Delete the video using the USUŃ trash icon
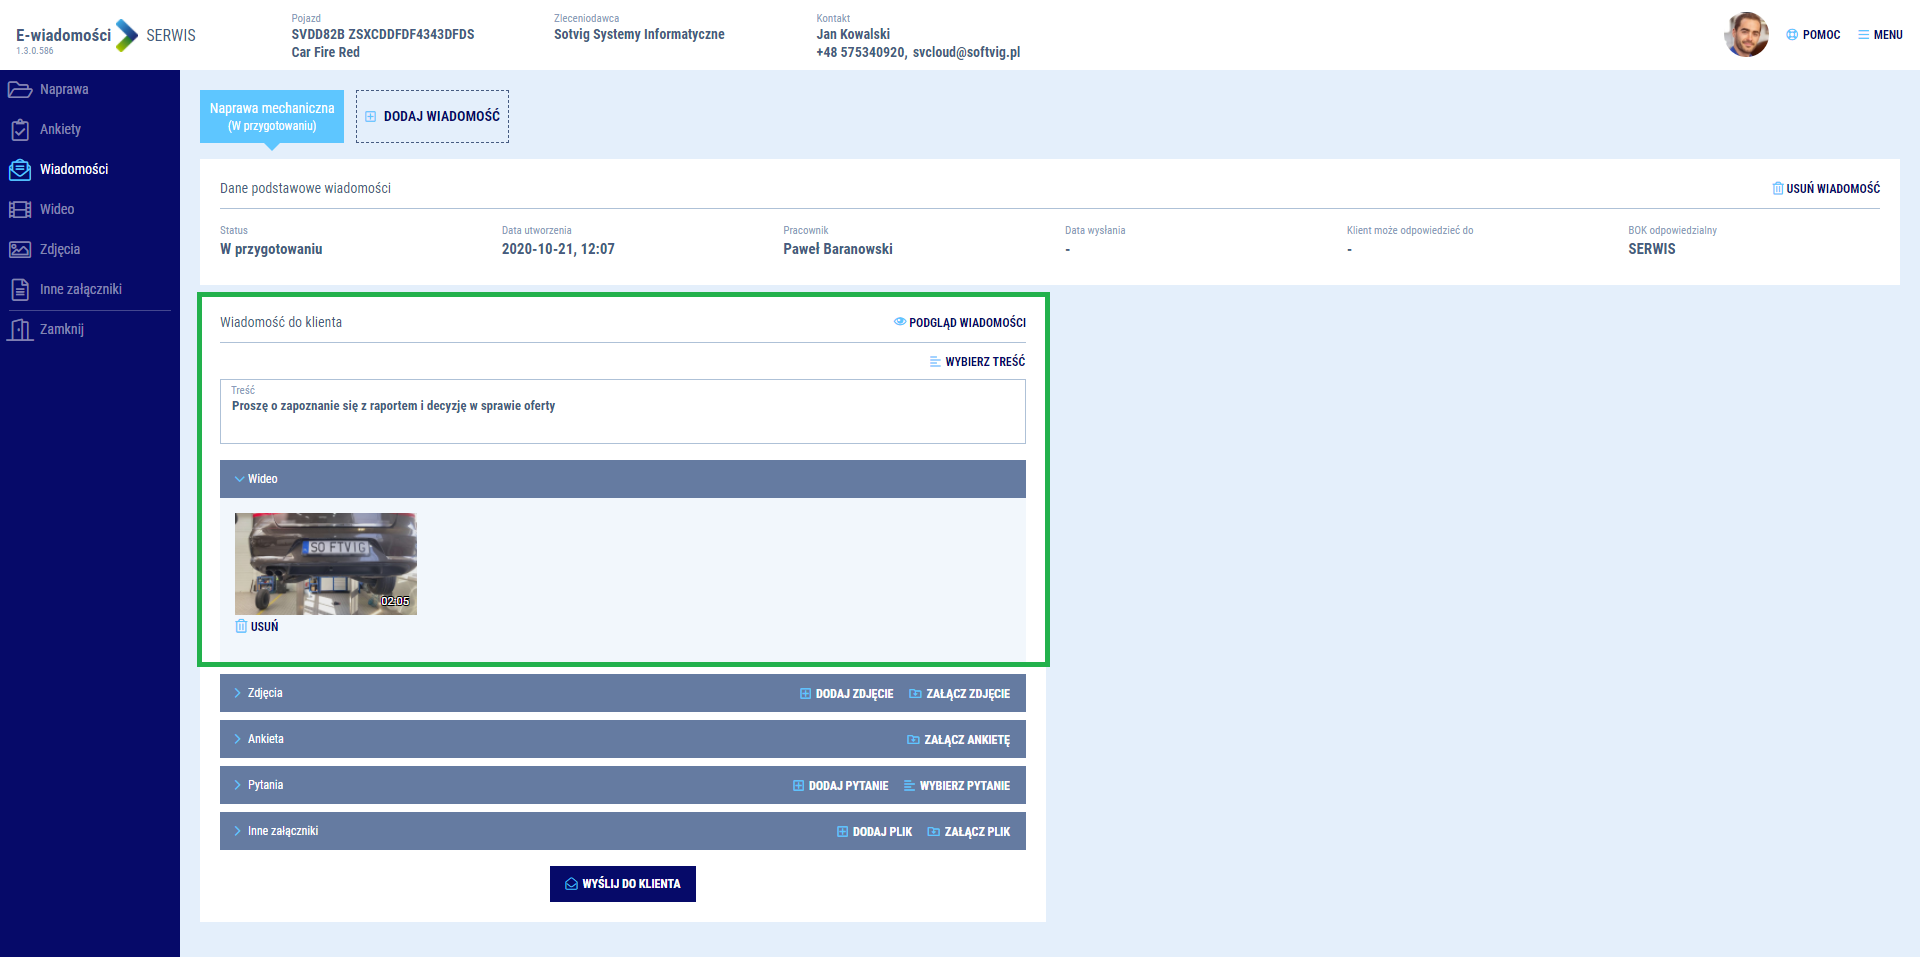 click(x=241, y=627)
